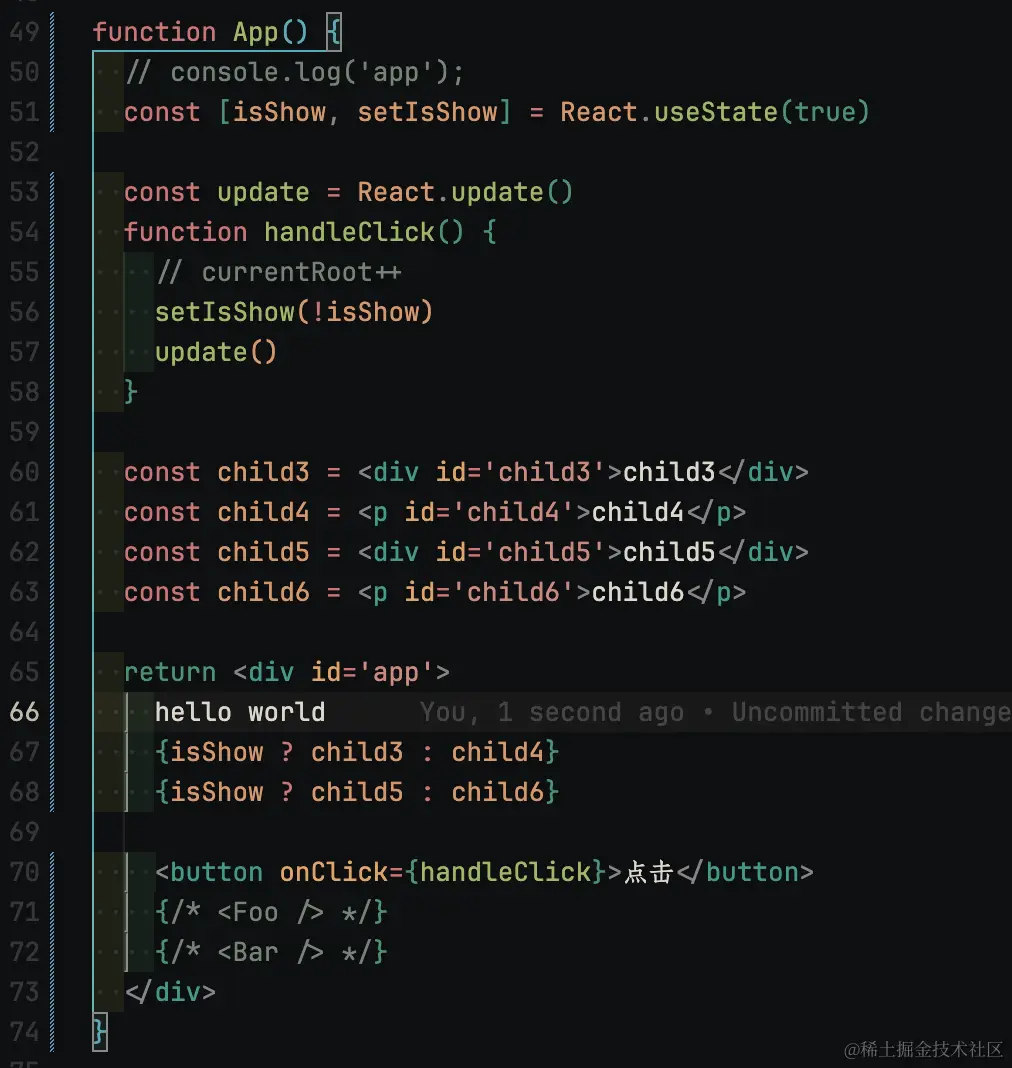The height and width of the screenshot is (1068, 1012).
Task: Click 'onClick={handleClick}' attribute
Action: point(442,872)
